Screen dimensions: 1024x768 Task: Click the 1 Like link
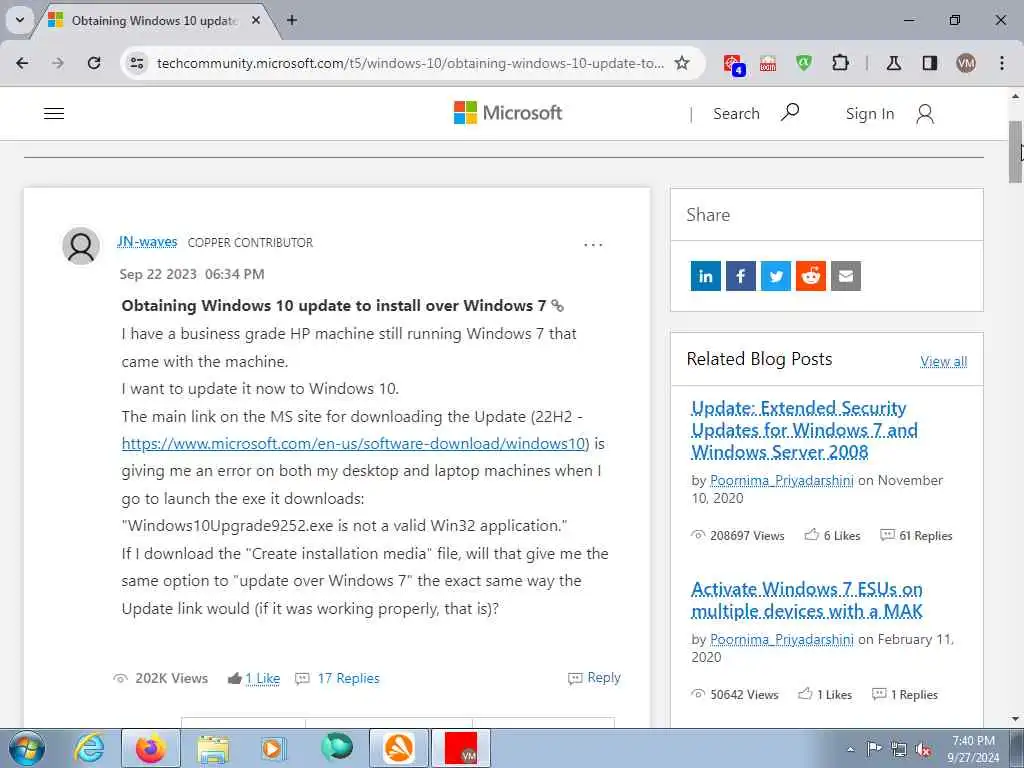[x=263, y=679]
